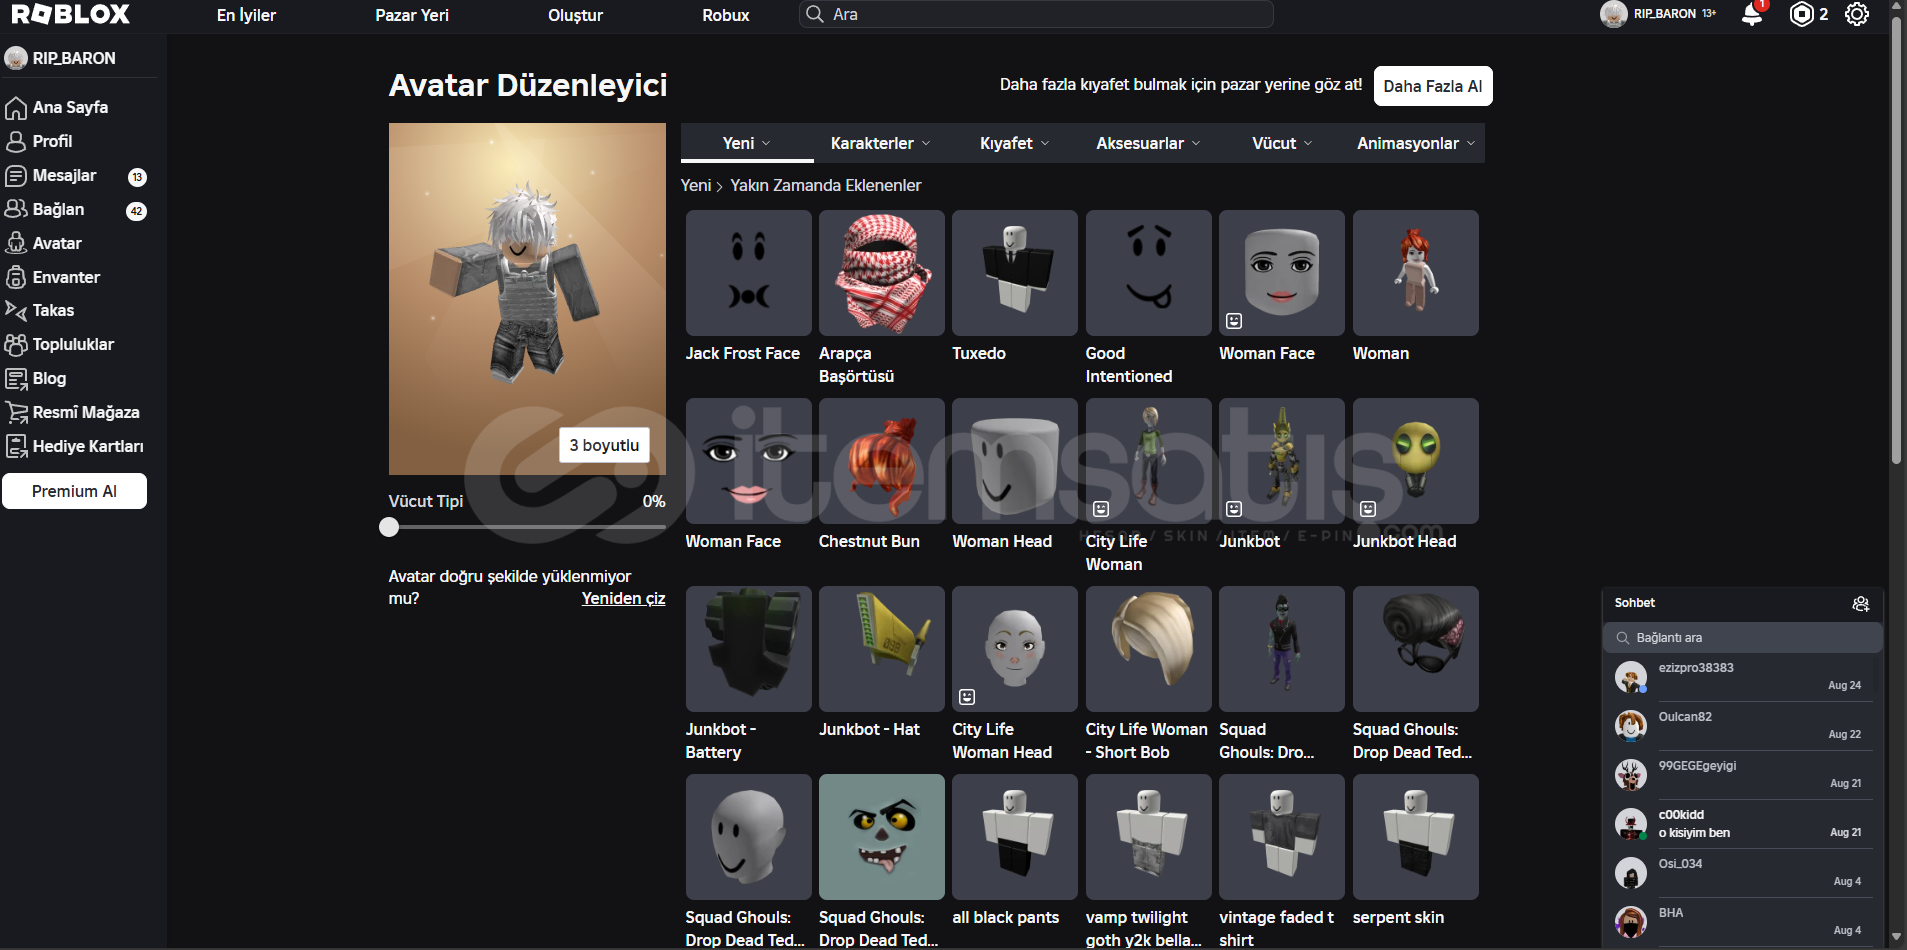Expand the Kıyafet dropdown
Image resolution: width=1907 pixels, height=950 pixels.
click(x=1014, y=143)
